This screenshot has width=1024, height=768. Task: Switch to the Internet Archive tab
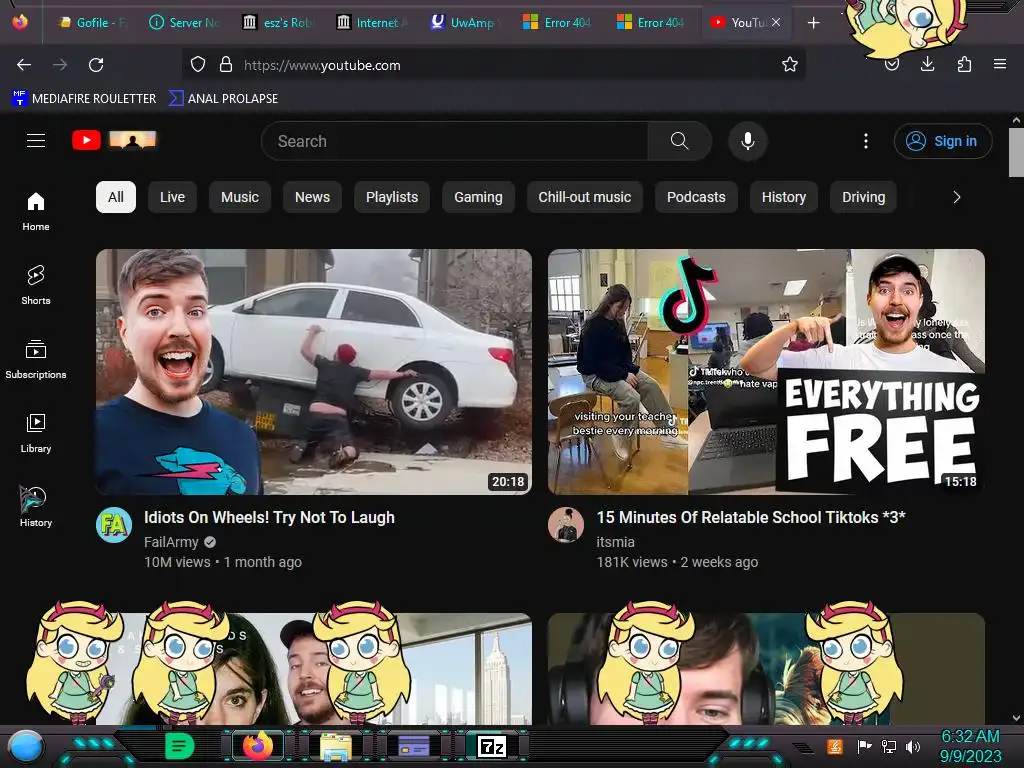click(372, 23)
